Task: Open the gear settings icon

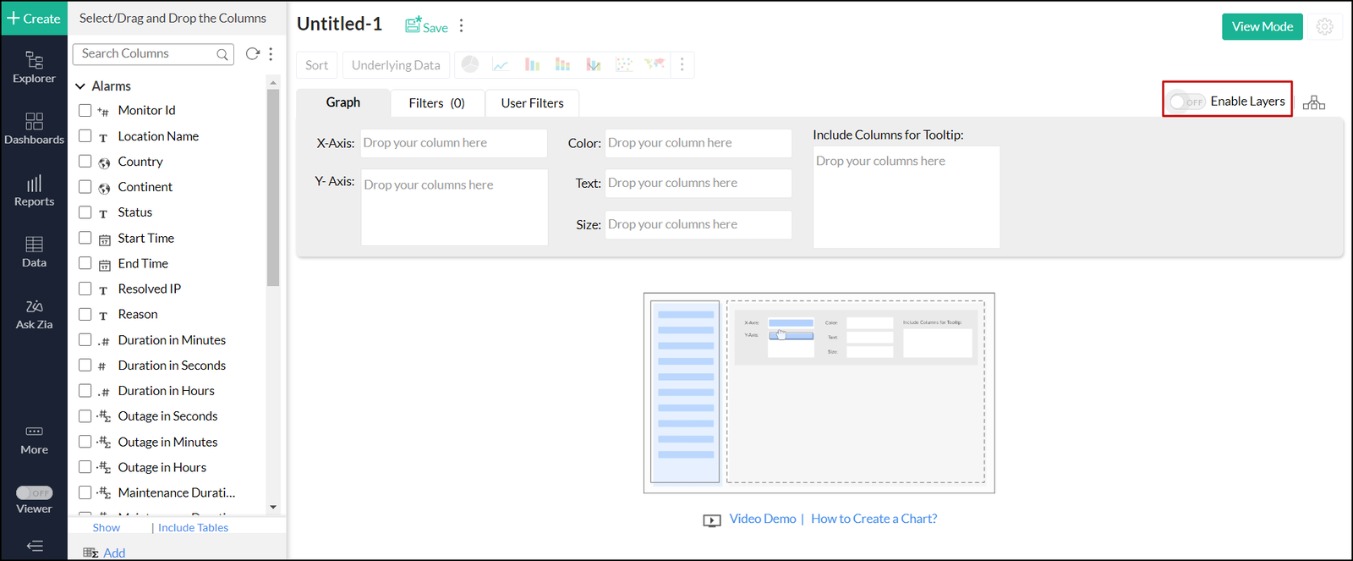Action: 1325,27
